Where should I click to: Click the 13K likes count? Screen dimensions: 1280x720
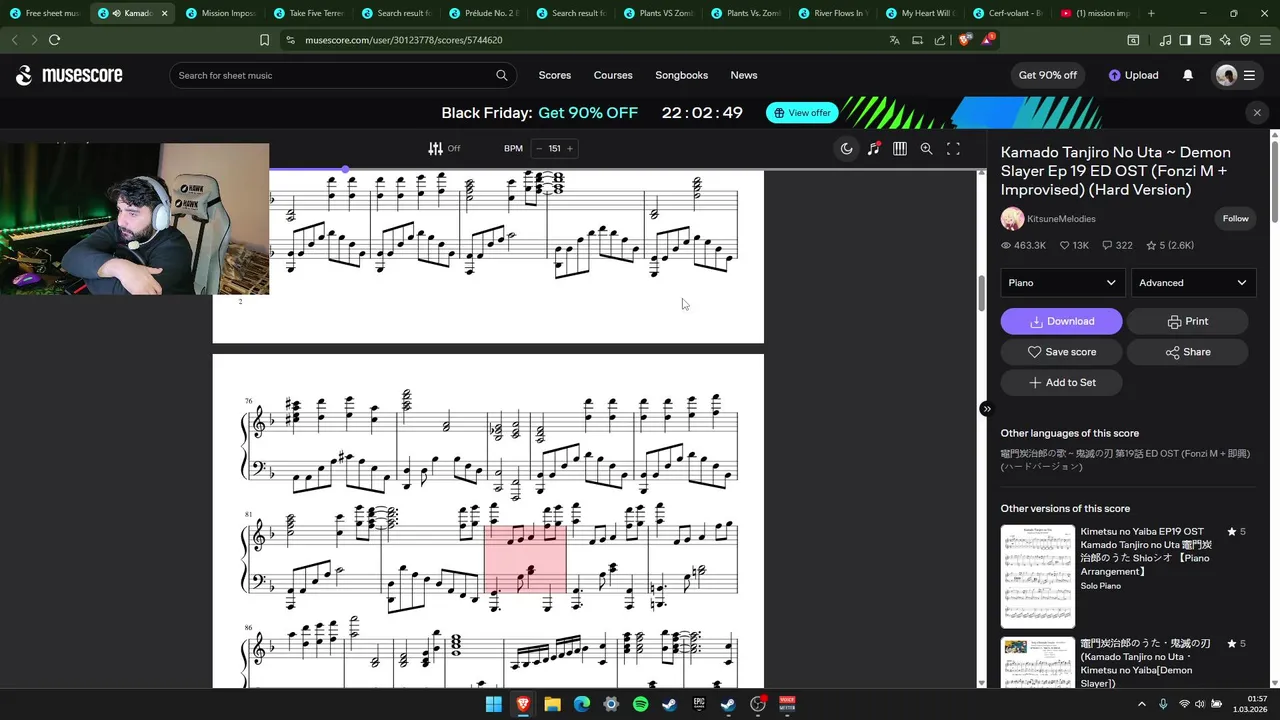click(x=1074, y=245)
